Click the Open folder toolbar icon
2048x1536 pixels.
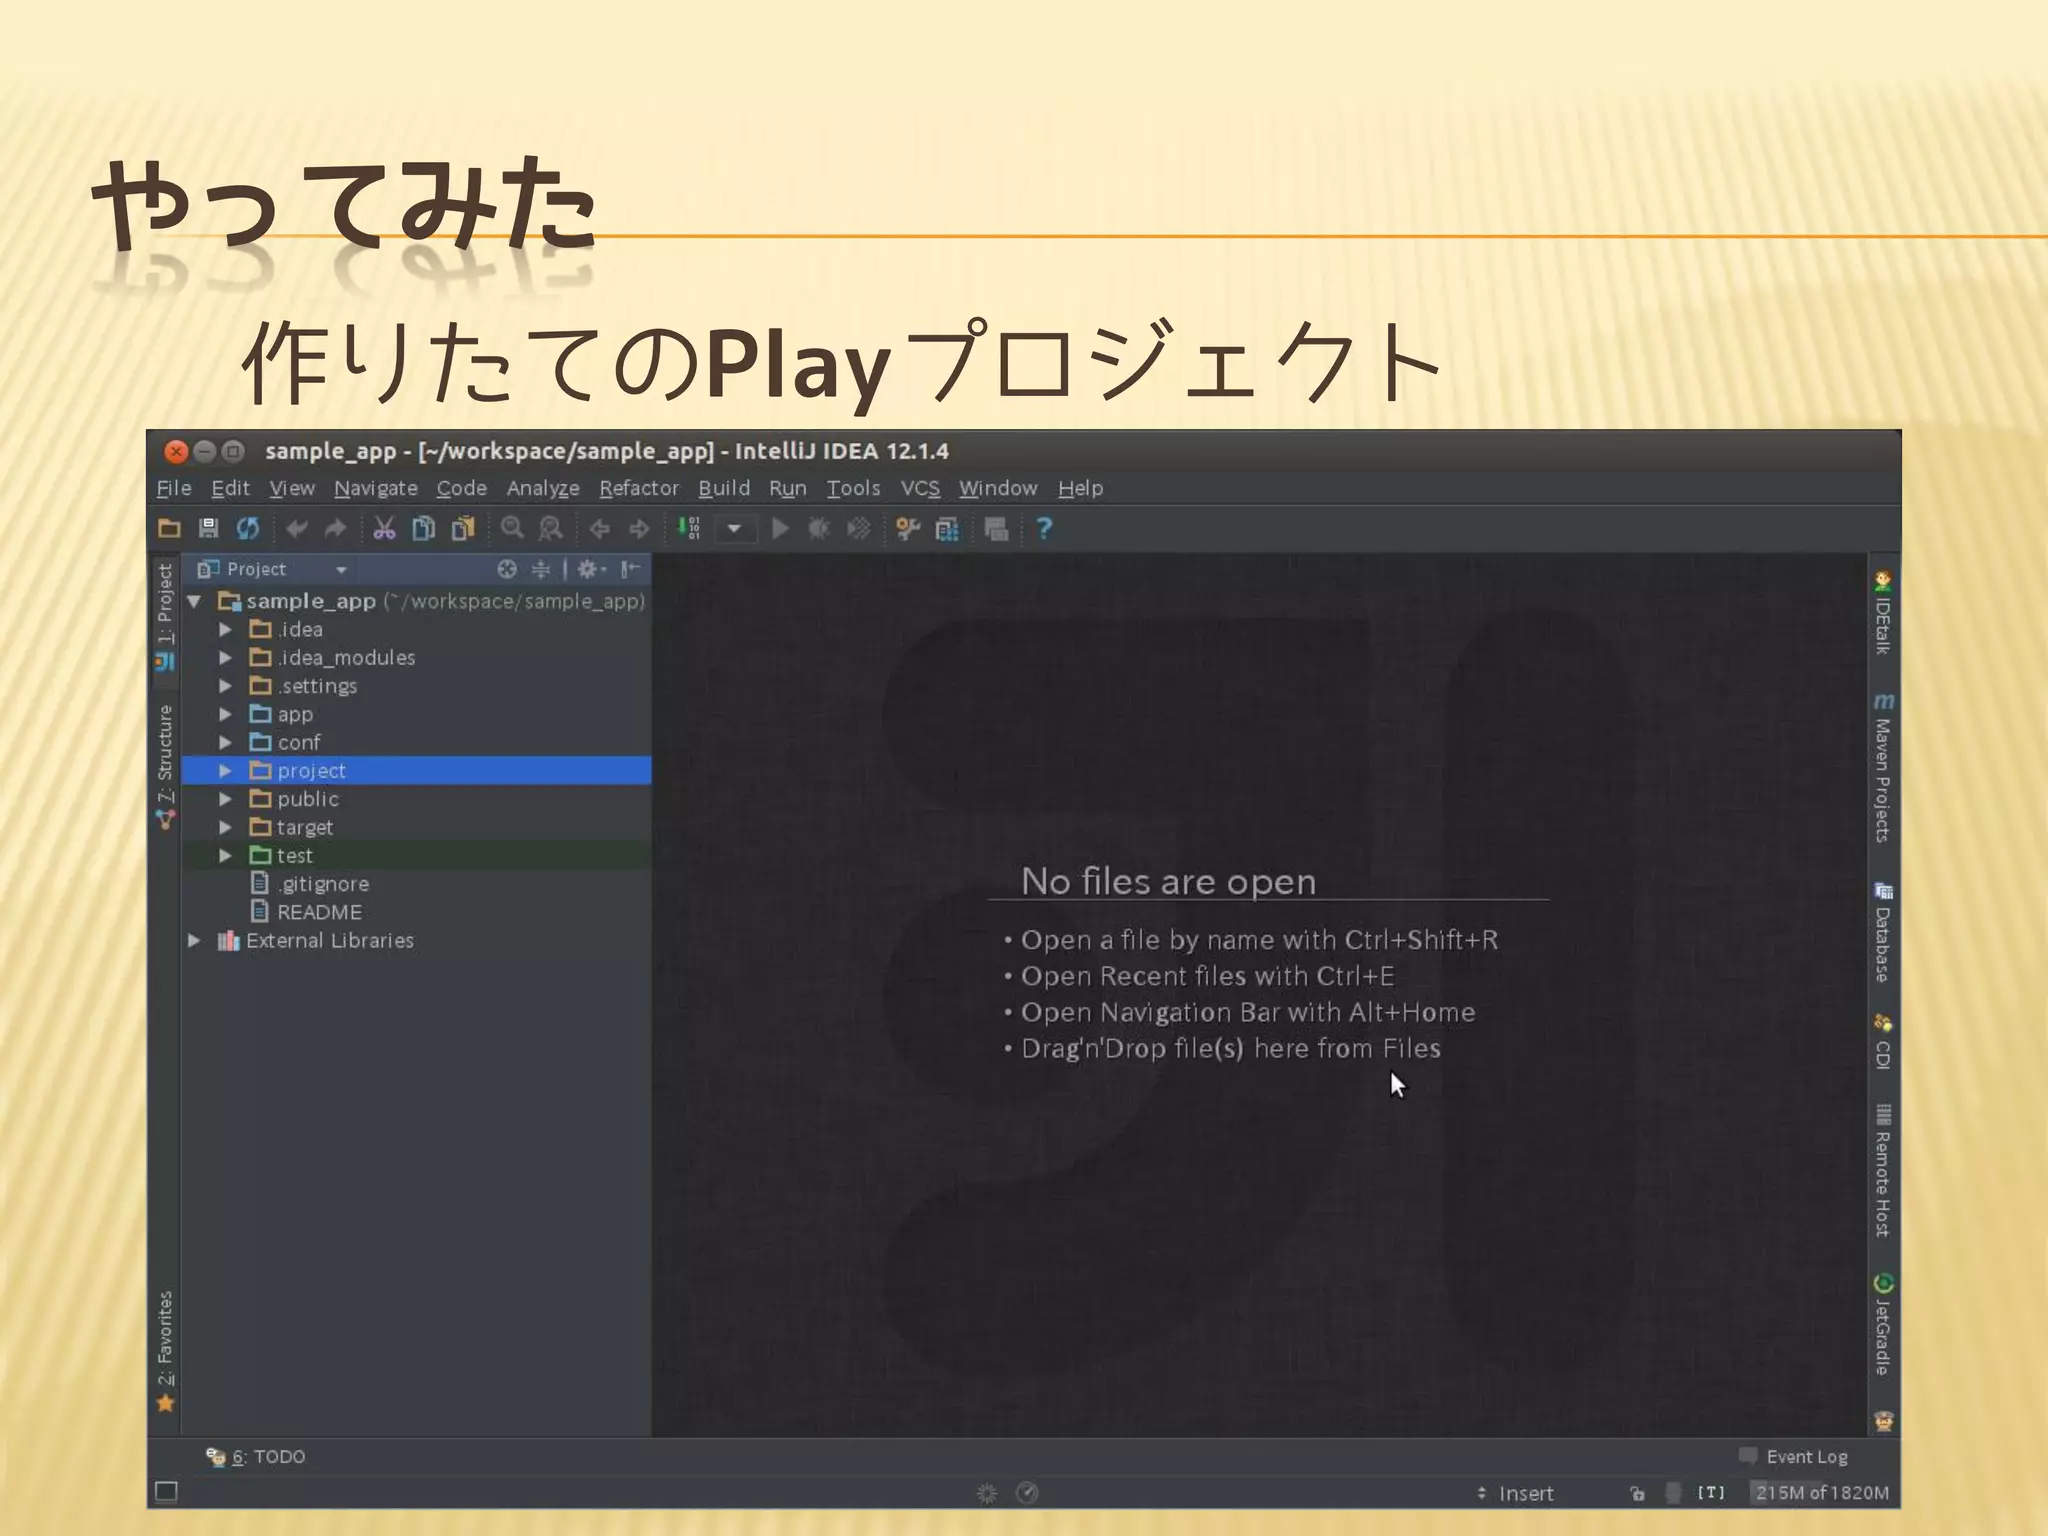point(169,528)
